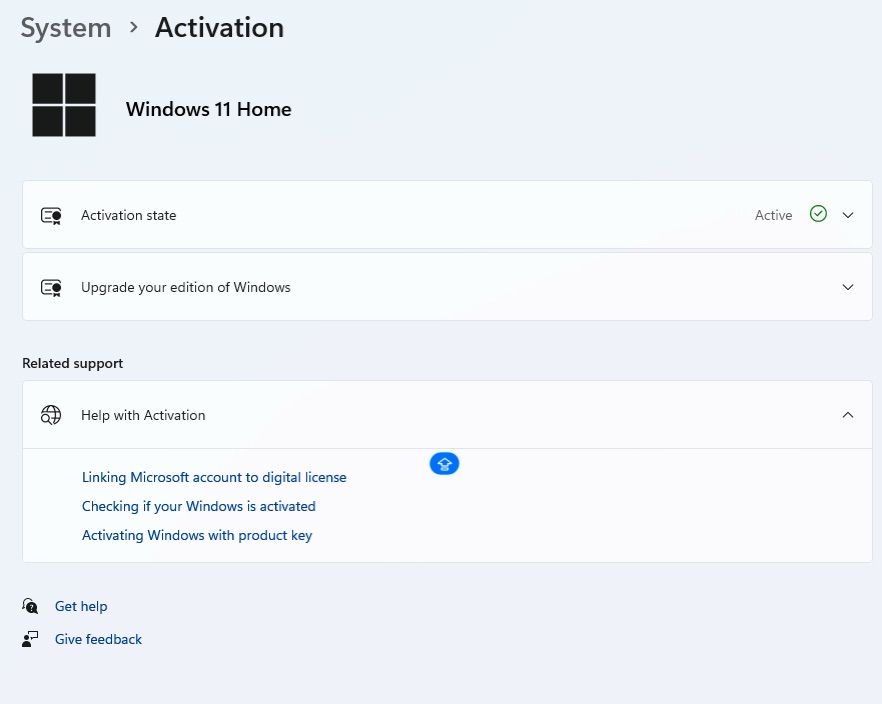
Task: Open the Get help link
Action: pos(81,606)
